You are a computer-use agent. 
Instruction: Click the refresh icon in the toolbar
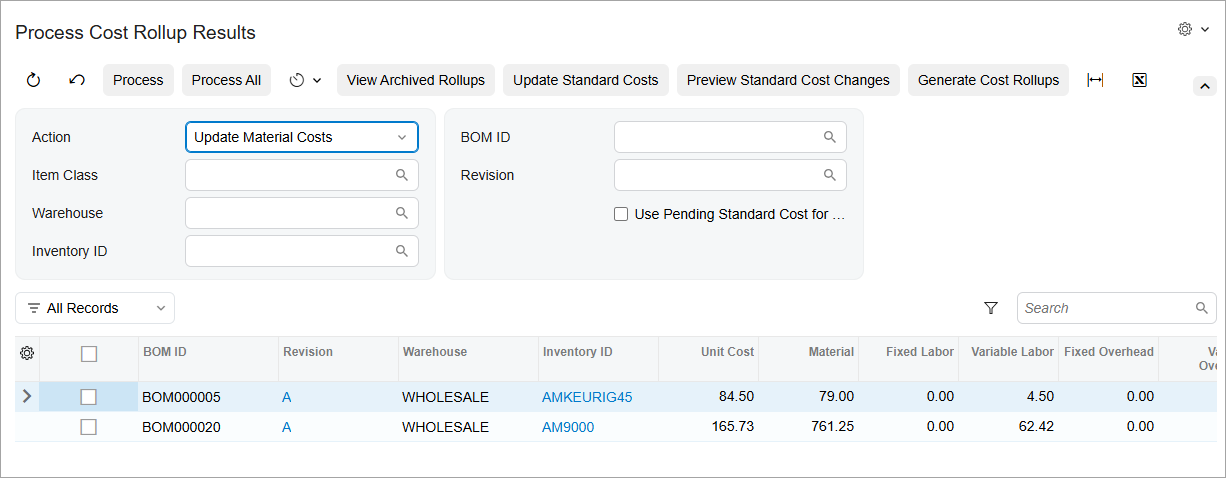[x=33, y=80]
